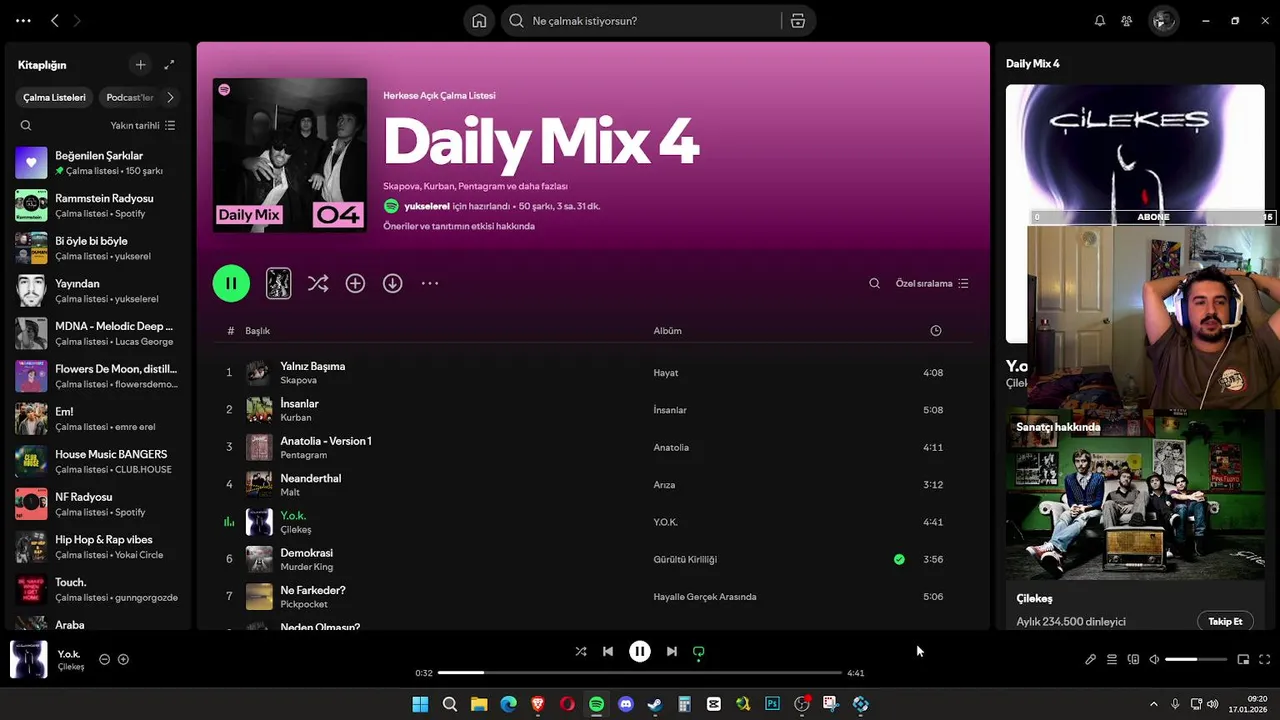The height and width of the screenshot is (720, 1280).
Task: Open the Friend Activity icon
Action: 1127,21
